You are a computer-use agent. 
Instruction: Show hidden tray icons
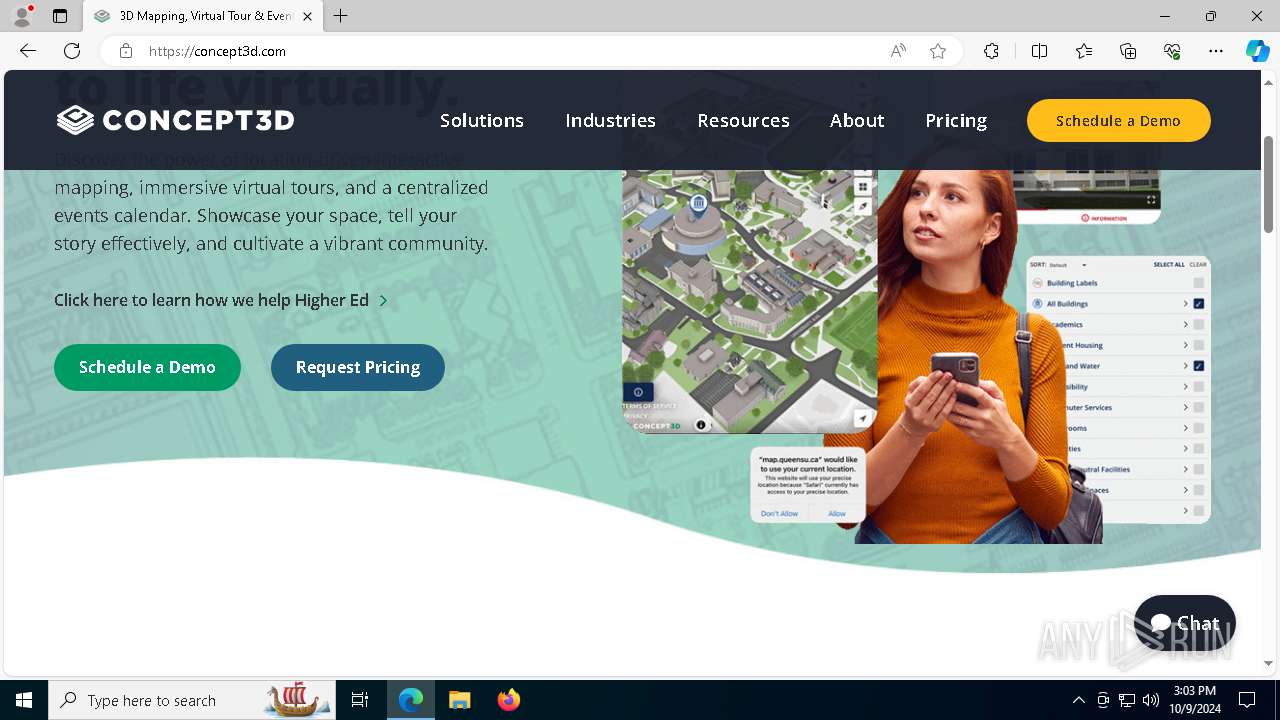click(x=1078, y=700)
